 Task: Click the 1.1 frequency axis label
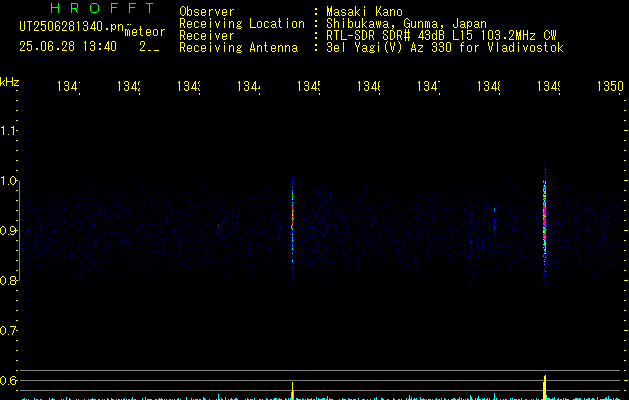point(8,131)
